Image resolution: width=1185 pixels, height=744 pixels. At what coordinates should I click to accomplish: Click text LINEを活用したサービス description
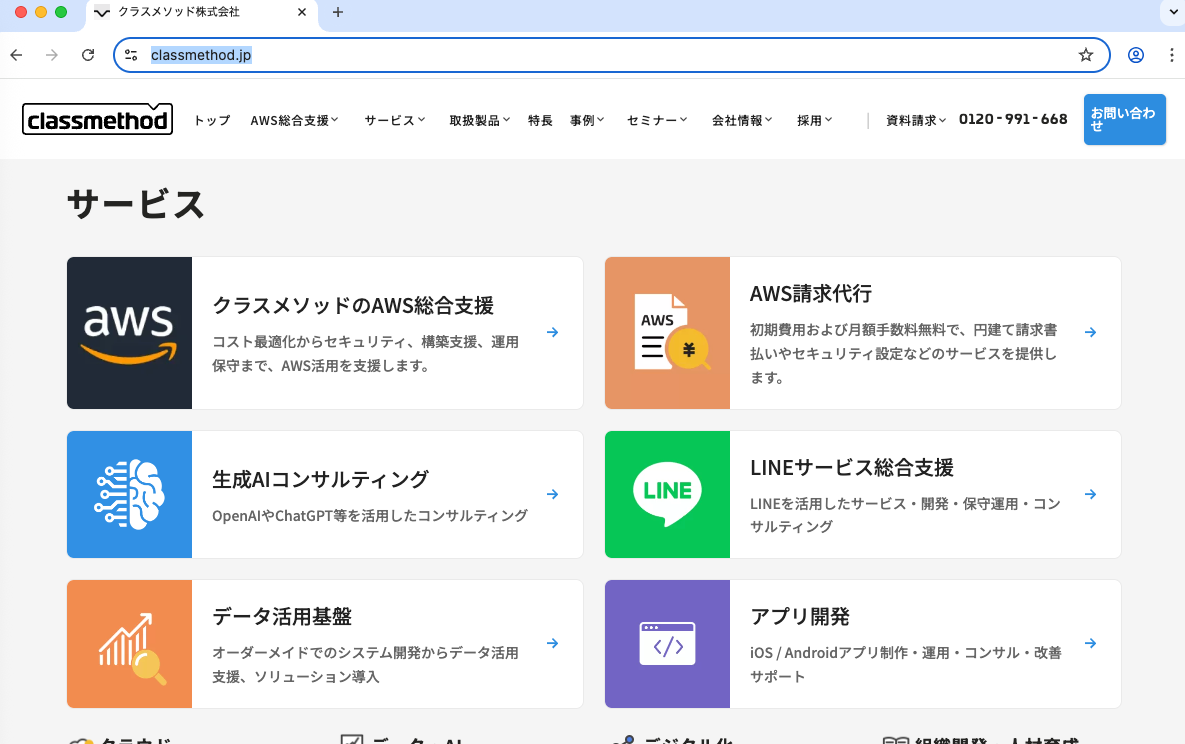[905, 515]
